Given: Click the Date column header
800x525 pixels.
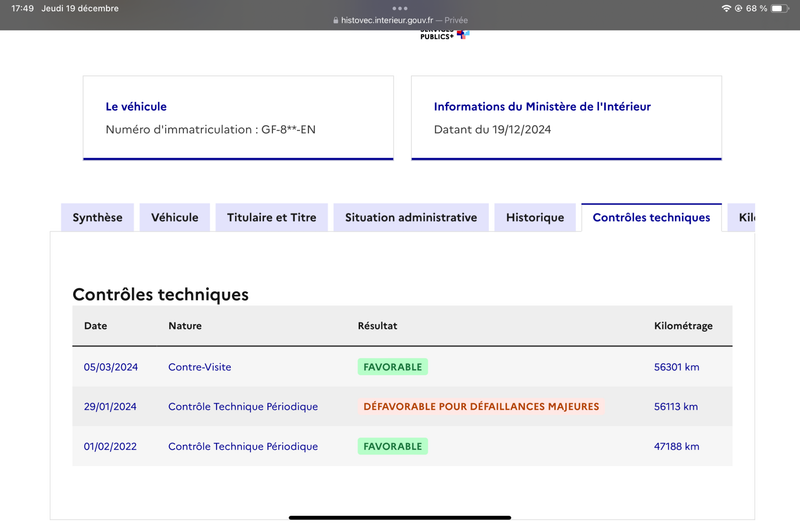Looking at the screenshot, I should 95,326.
